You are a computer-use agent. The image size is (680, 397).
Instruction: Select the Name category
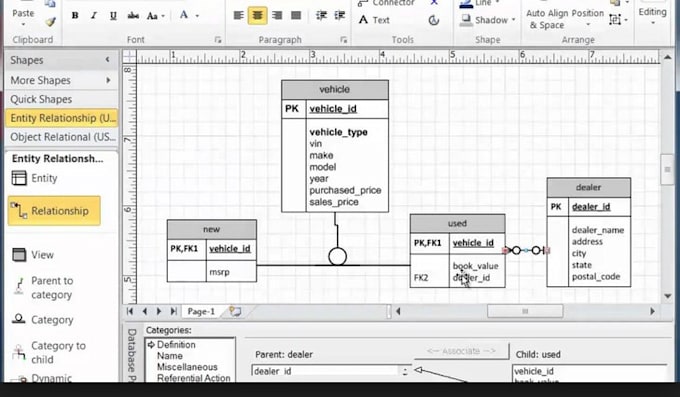(170, 356)
